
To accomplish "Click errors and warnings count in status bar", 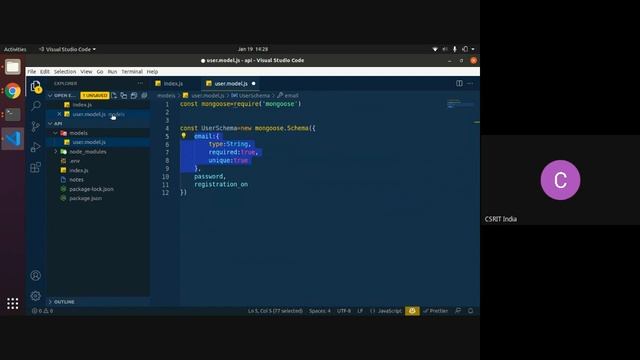I will [x=42, y=311].
